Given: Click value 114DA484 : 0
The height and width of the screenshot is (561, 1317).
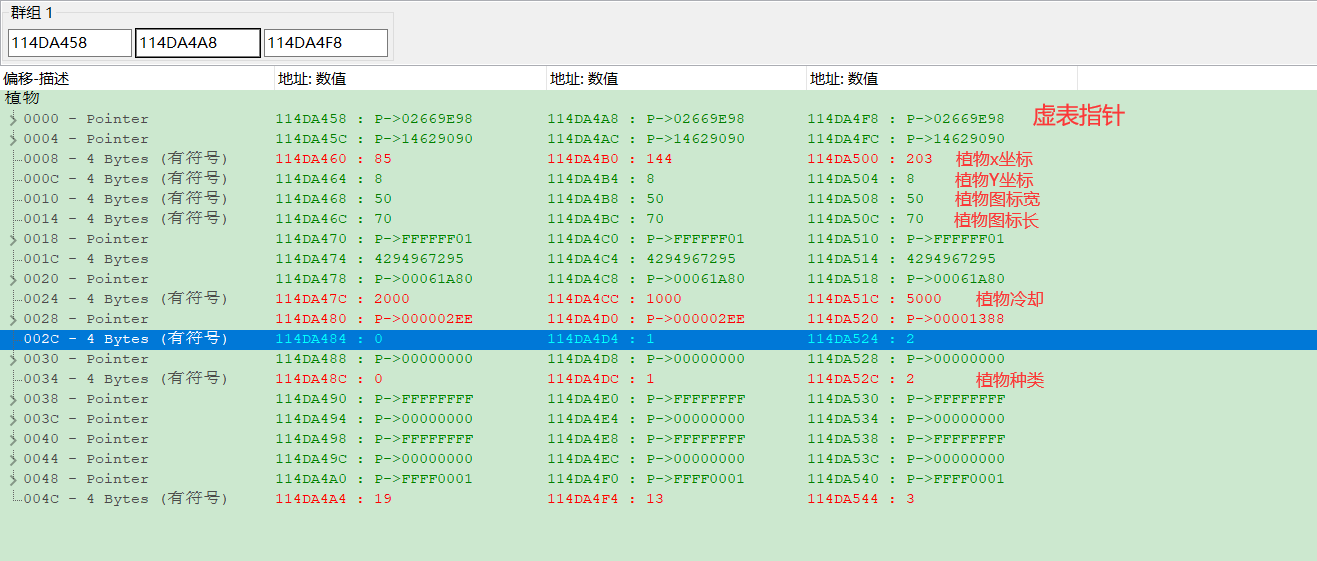Looking at the screenshot, I should 329,339.
